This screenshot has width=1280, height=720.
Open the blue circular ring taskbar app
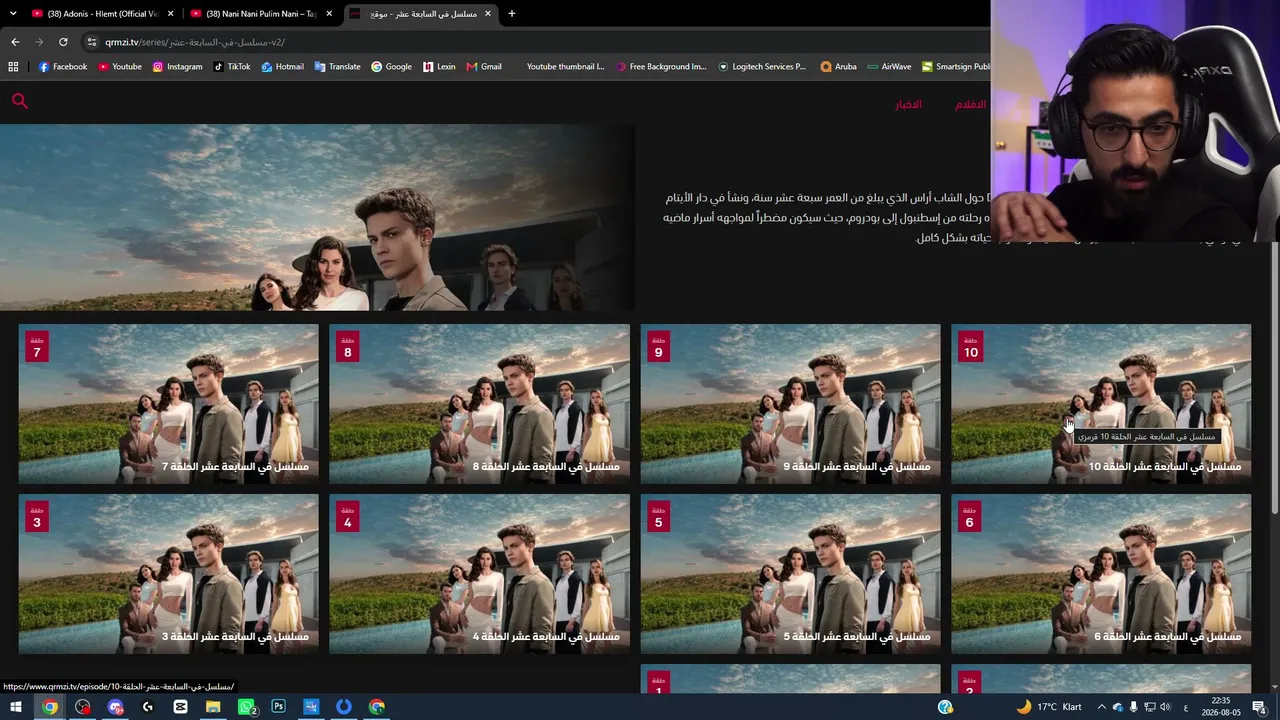click(x=344, y=707)
